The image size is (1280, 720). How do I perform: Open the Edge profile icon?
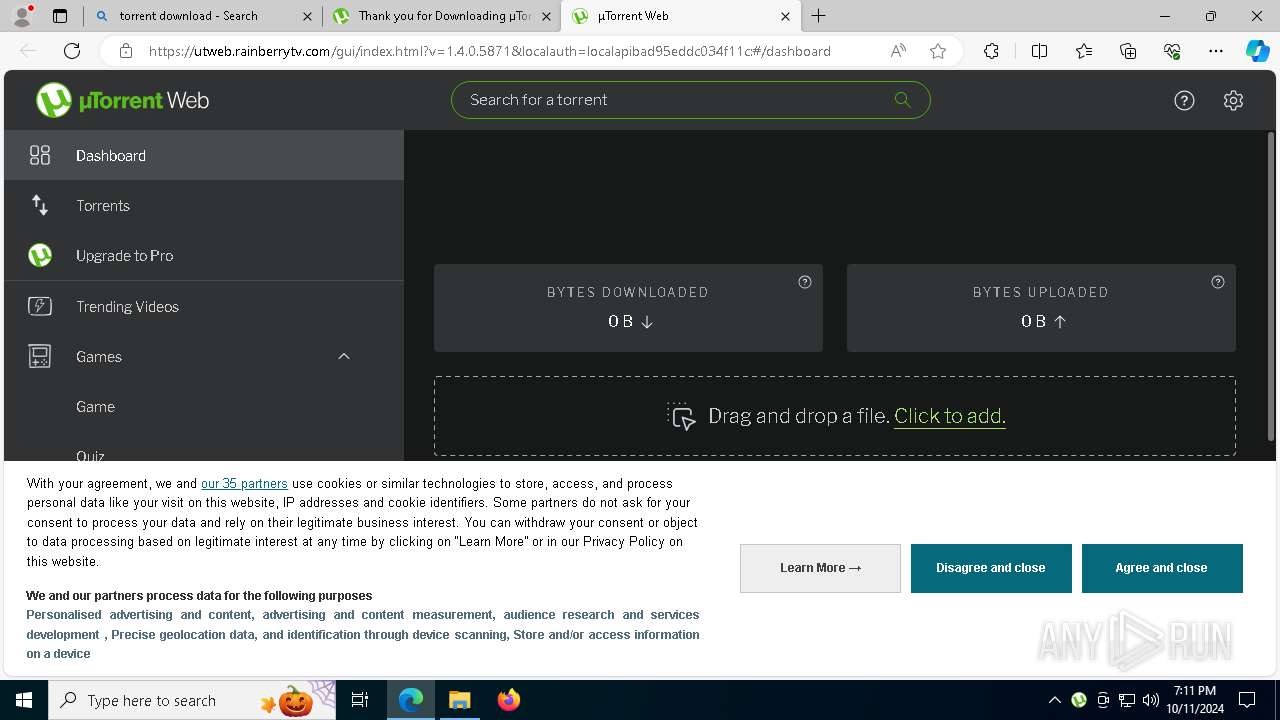[x=22, y=16]
